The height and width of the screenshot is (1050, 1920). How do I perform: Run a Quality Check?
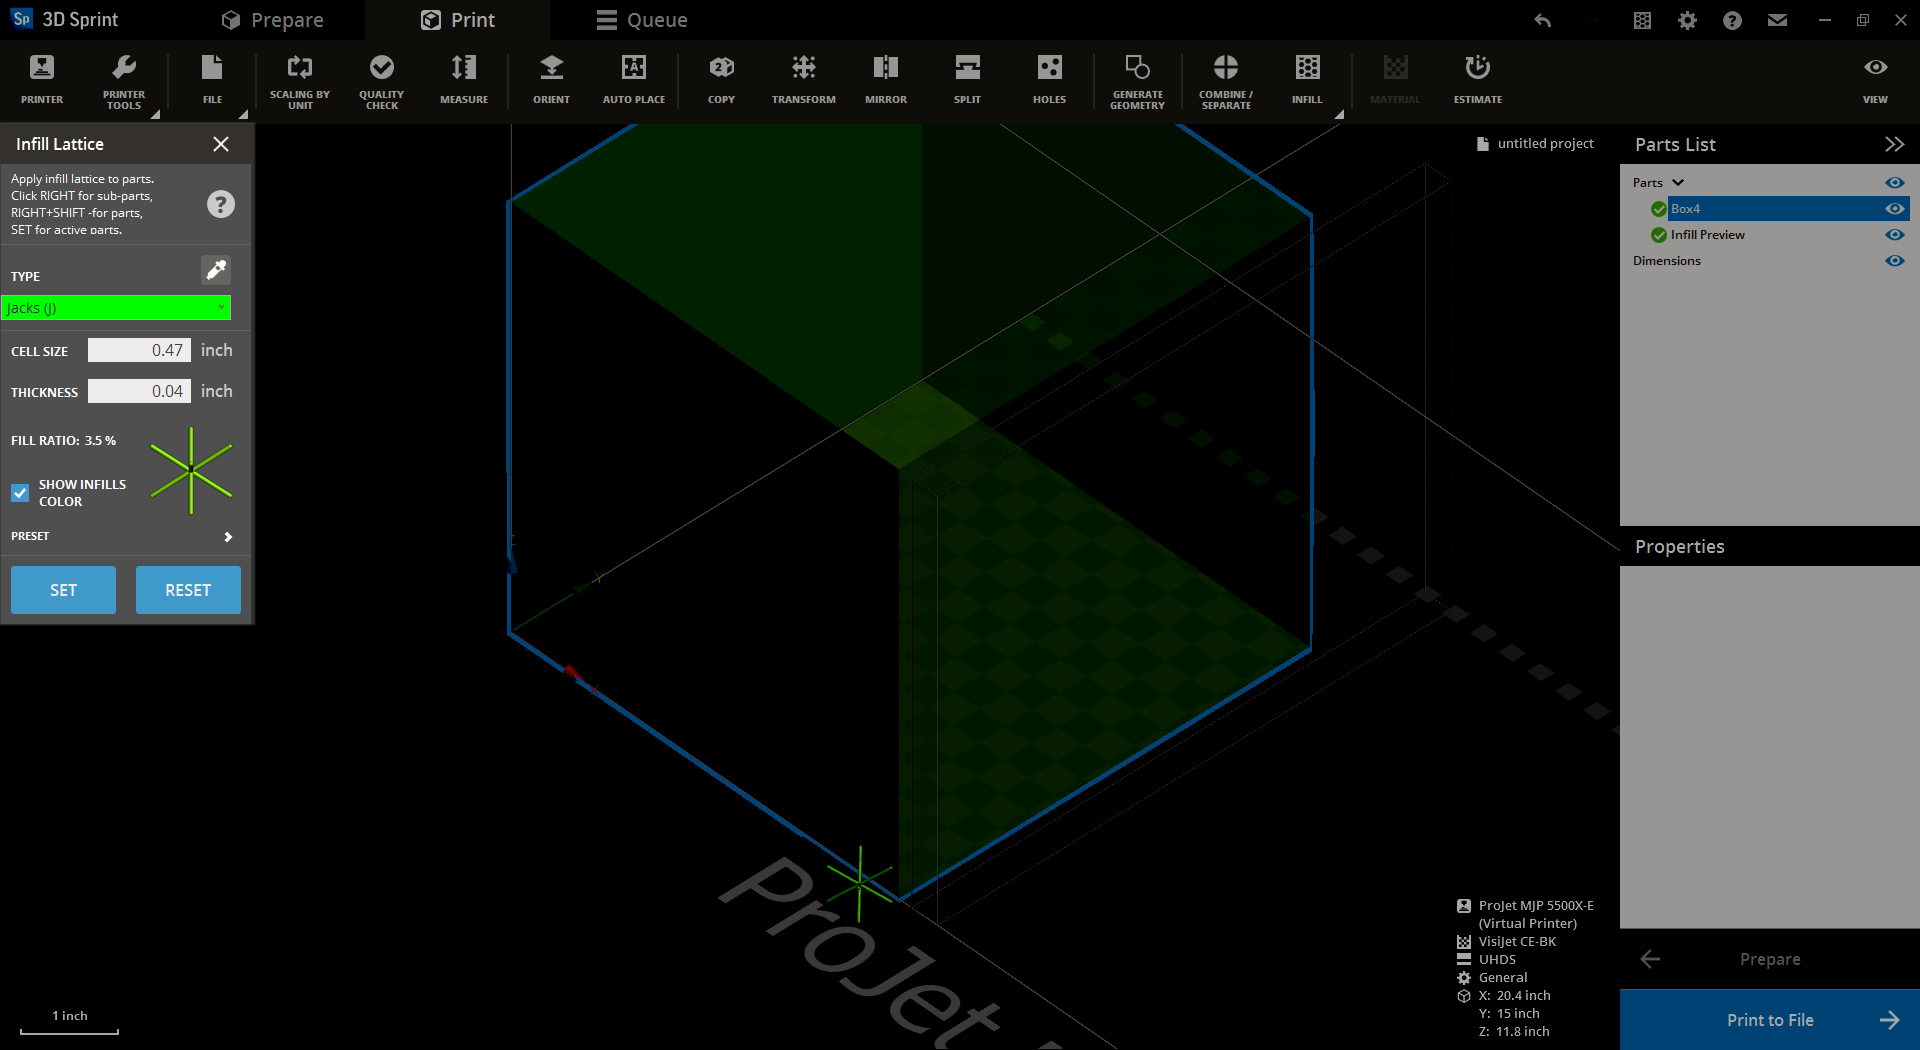381,80
